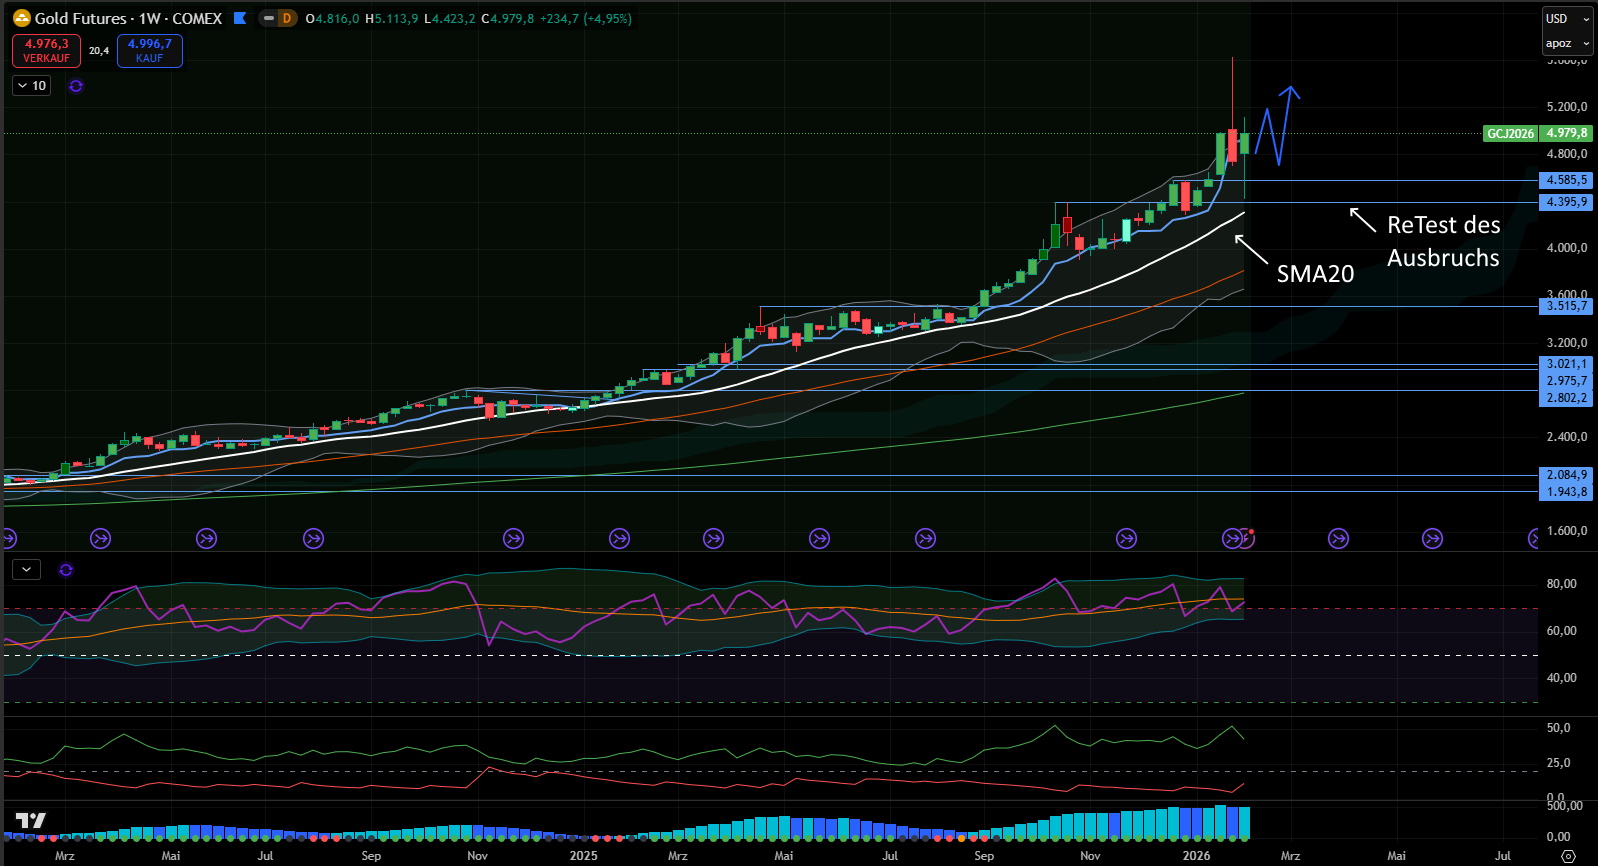Collapse the 10 indicators legend dropdown
The image size is (1598, 866).
(32, 86)
